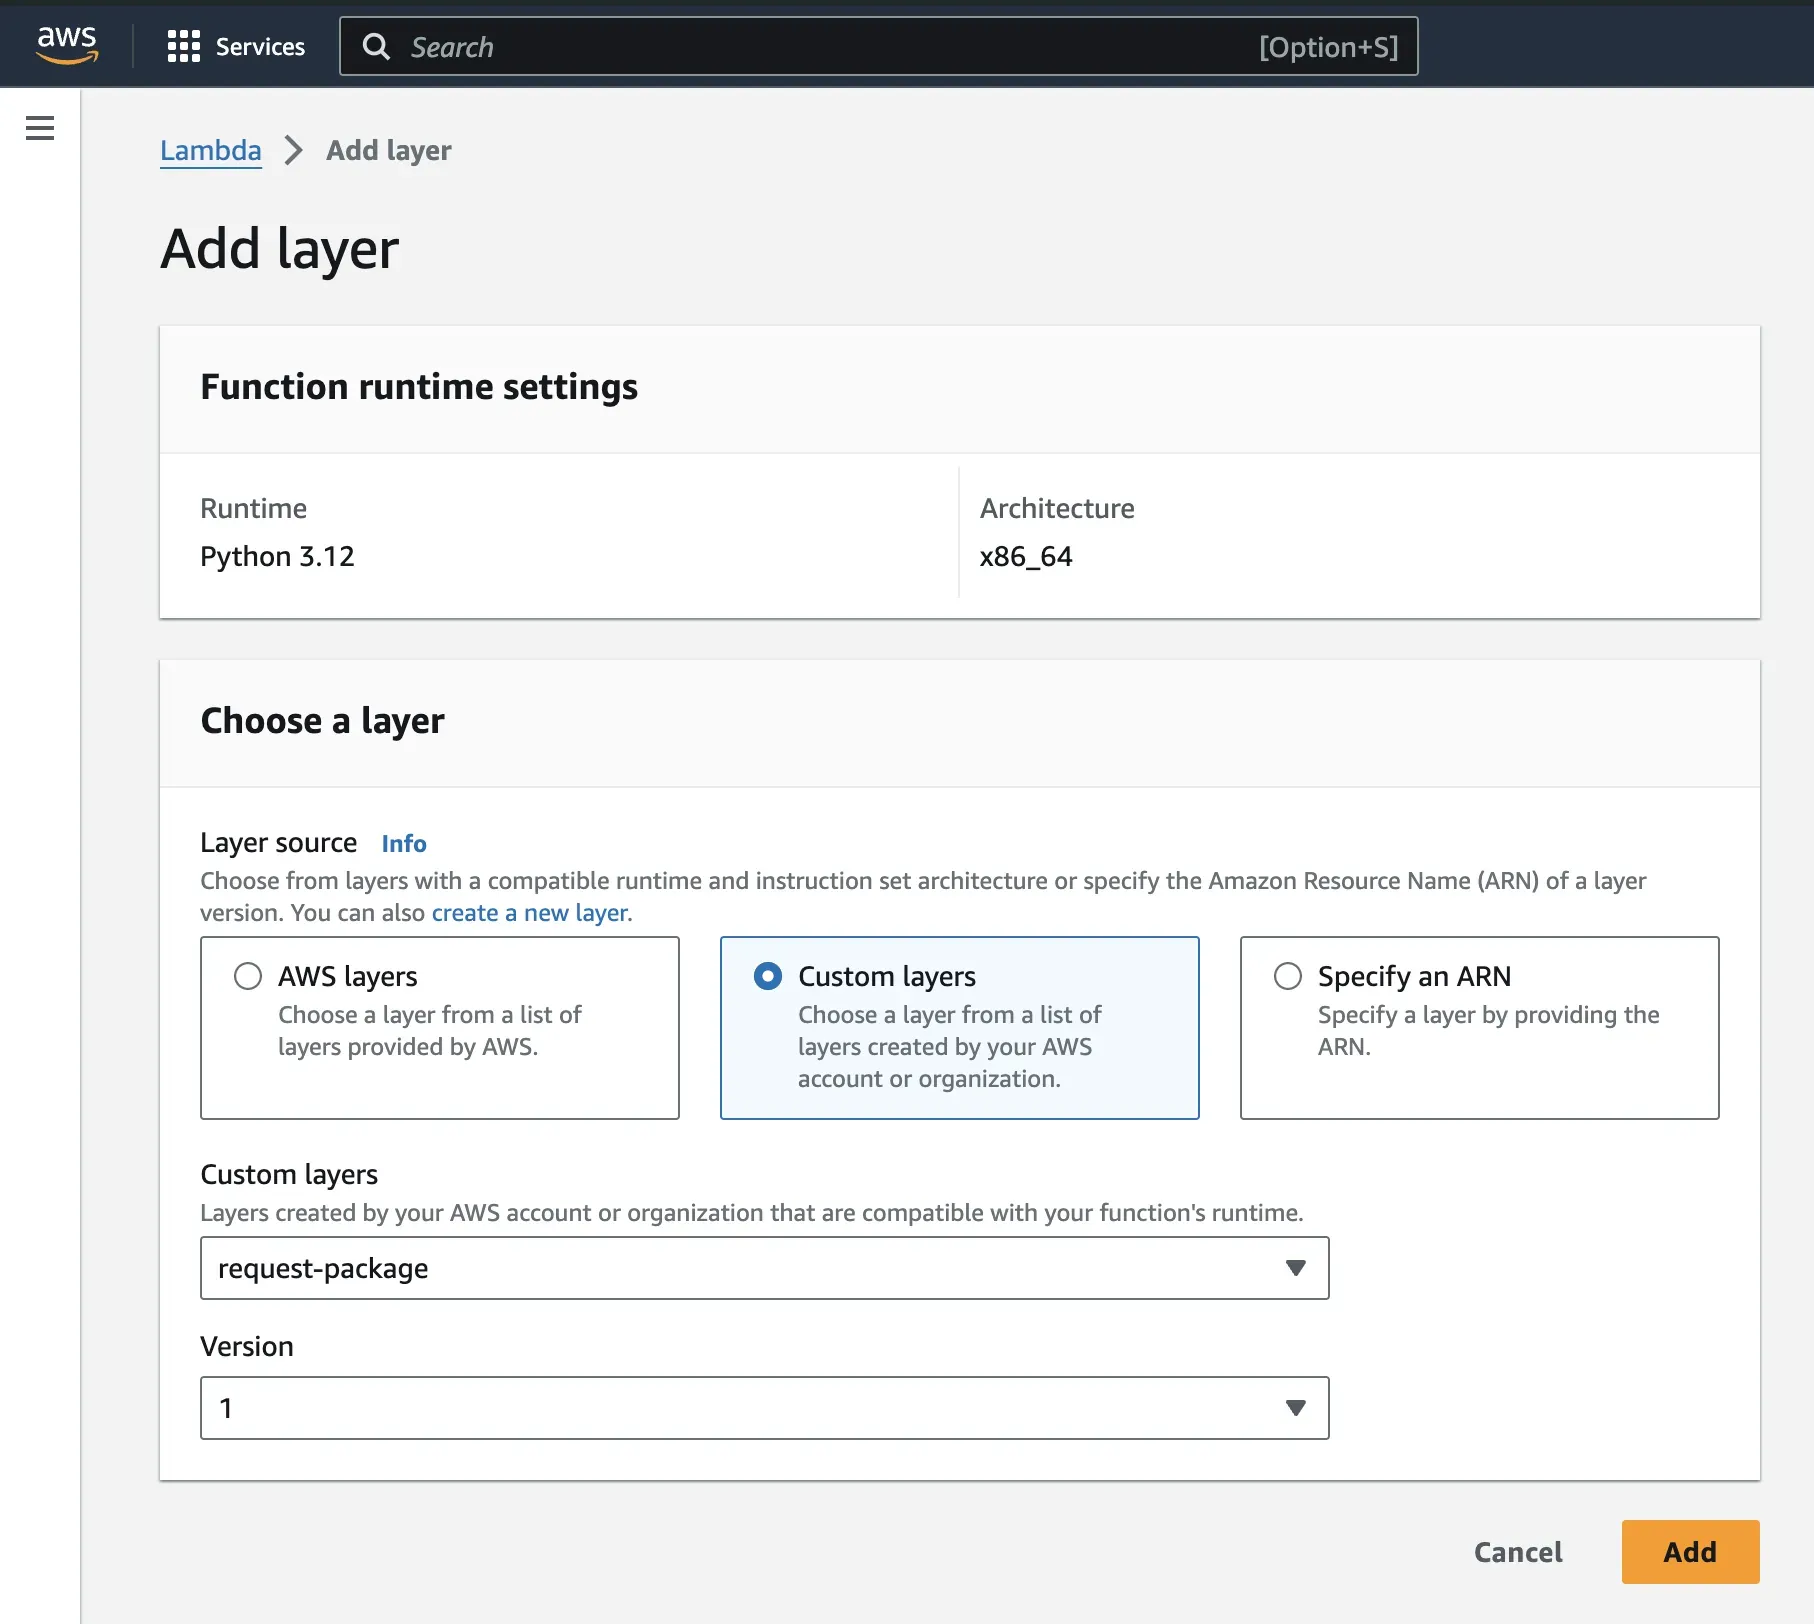Viewport: 1814px width, 1624px height.
Task: Click the Python 3.12 runtime value
Action: (x=277, y=556)
